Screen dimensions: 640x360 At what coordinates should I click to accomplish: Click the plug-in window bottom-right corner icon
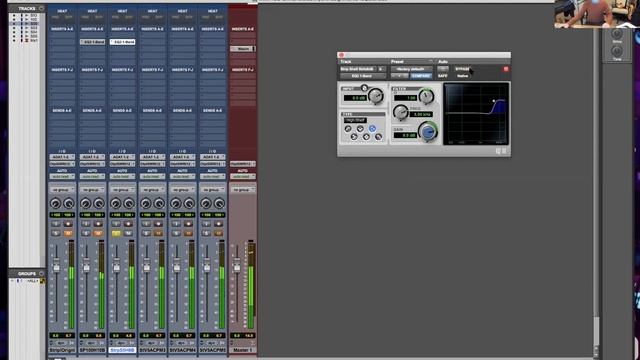(x=504, y=151)
